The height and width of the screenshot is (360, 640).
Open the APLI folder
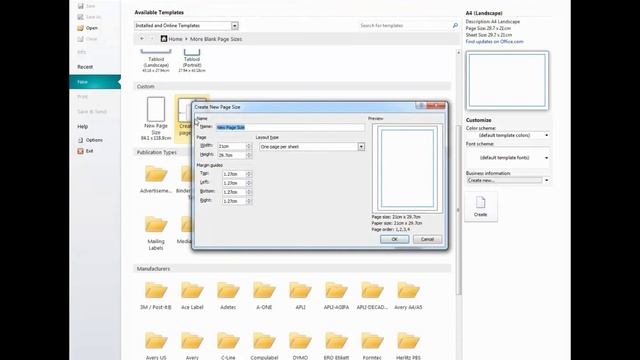[300, 296]
